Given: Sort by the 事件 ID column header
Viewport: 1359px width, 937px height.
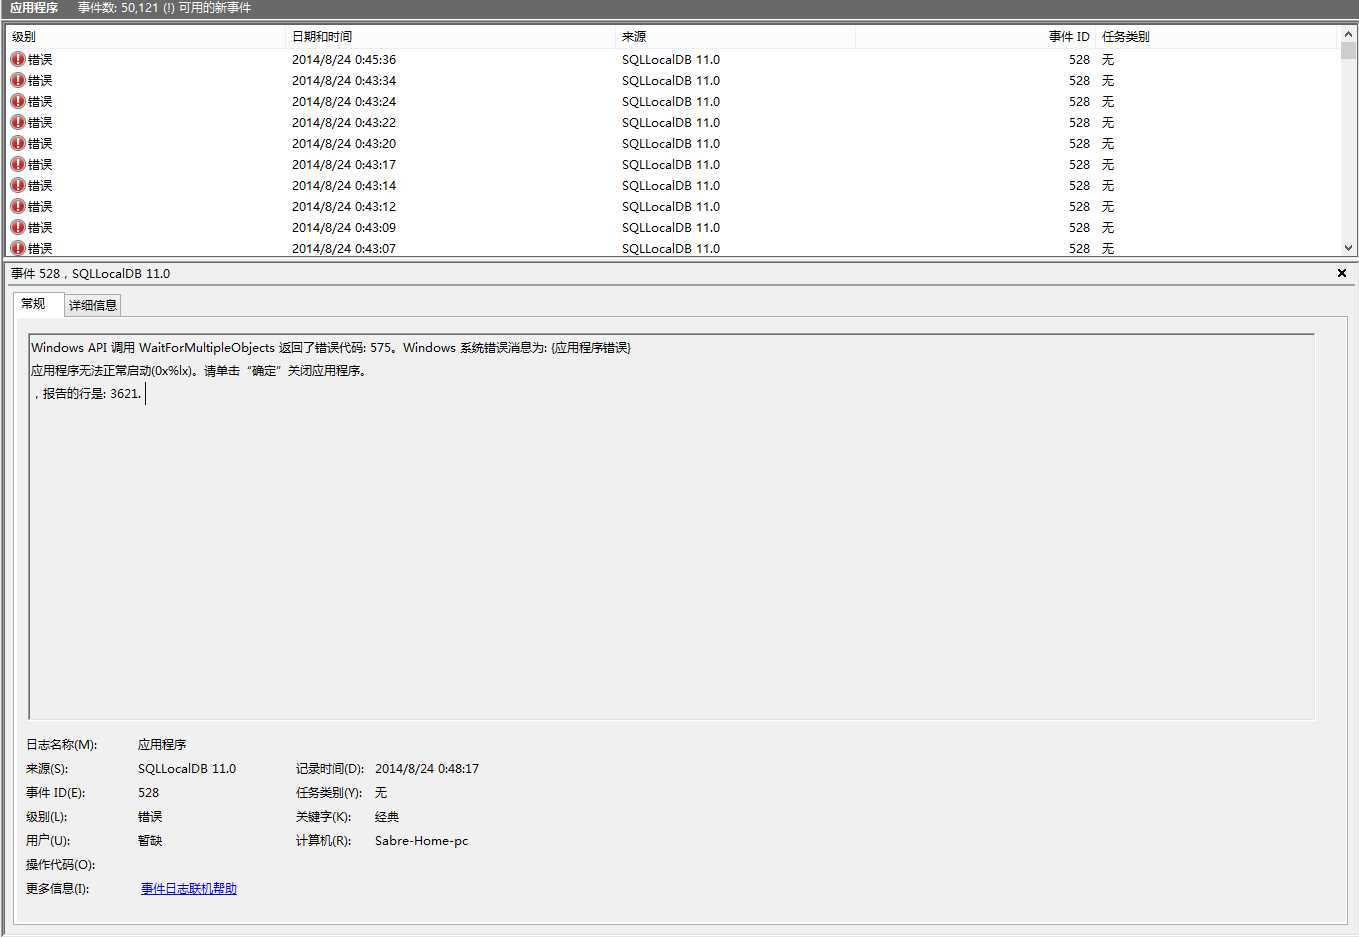Looking at the screenshot, I should pos(975,37).
